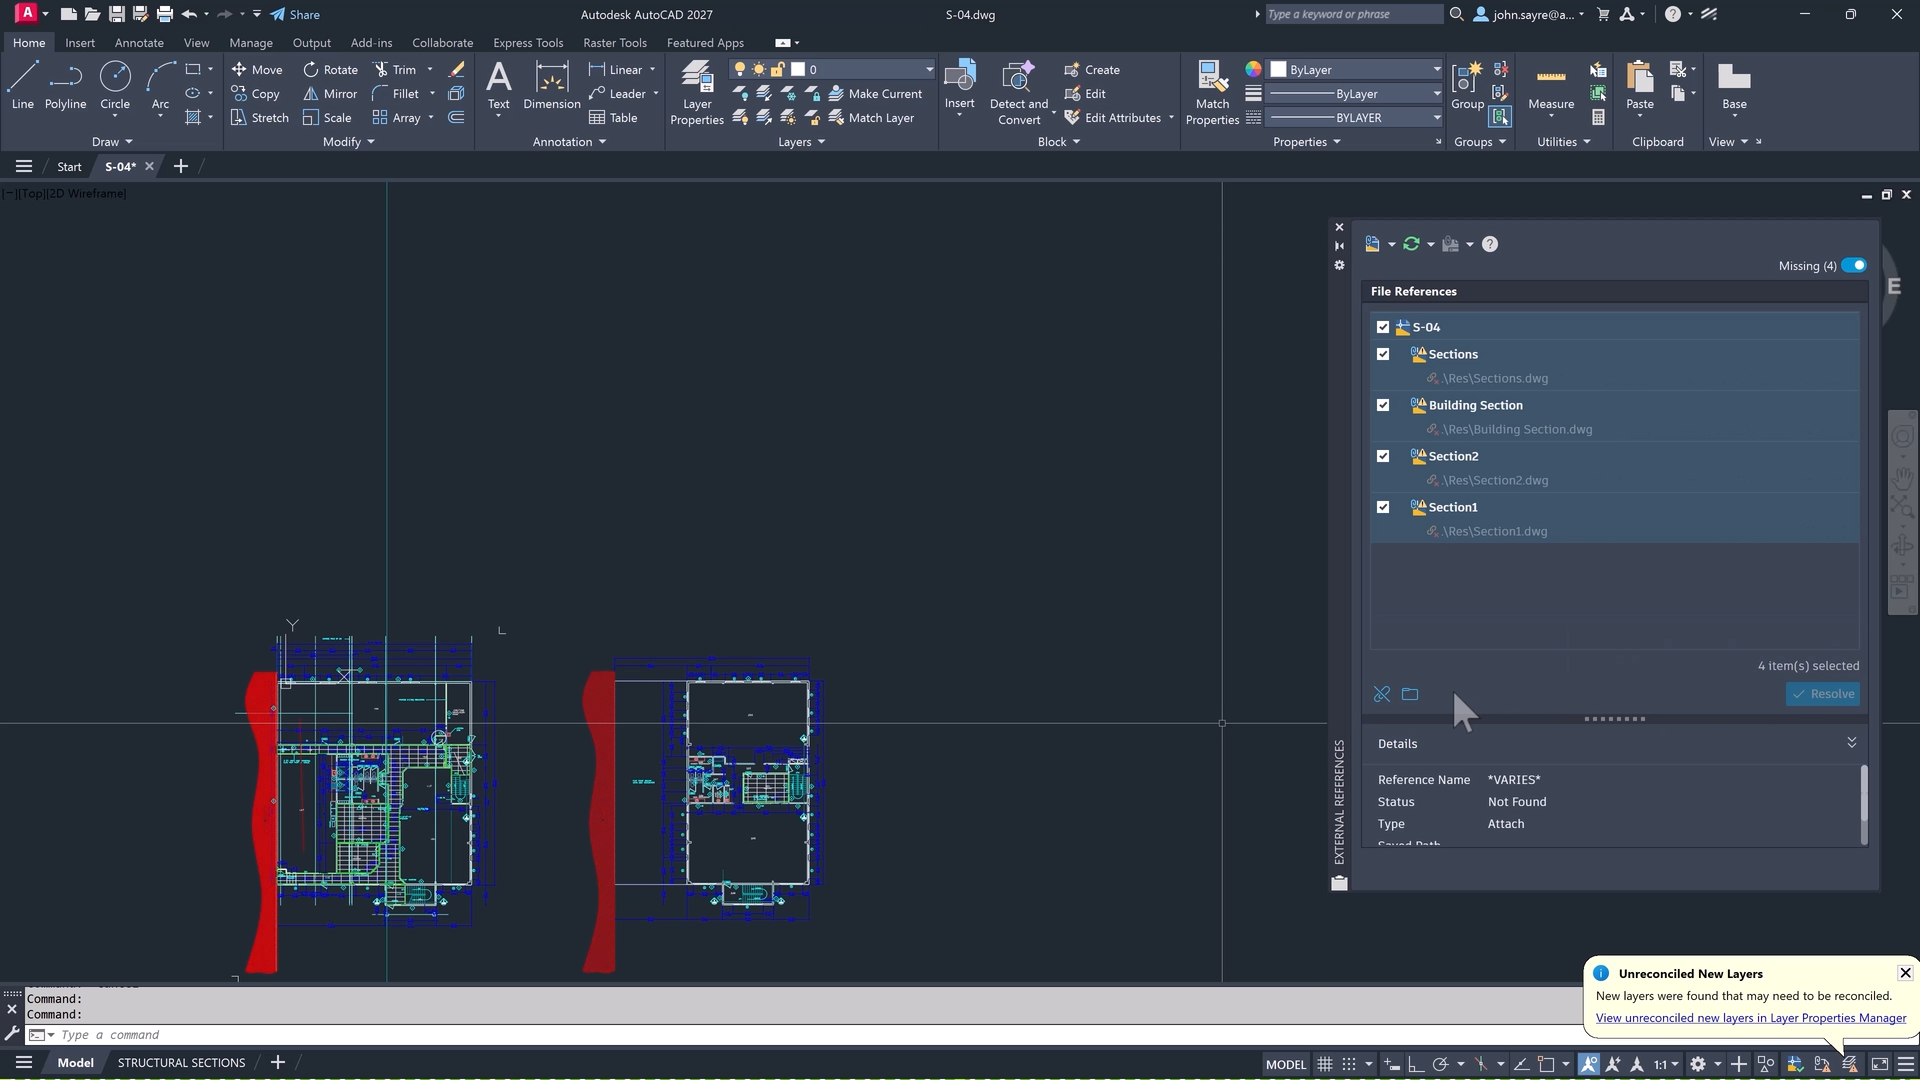
Task: Open help in External References palette
Action: [x=1490, y=244]
